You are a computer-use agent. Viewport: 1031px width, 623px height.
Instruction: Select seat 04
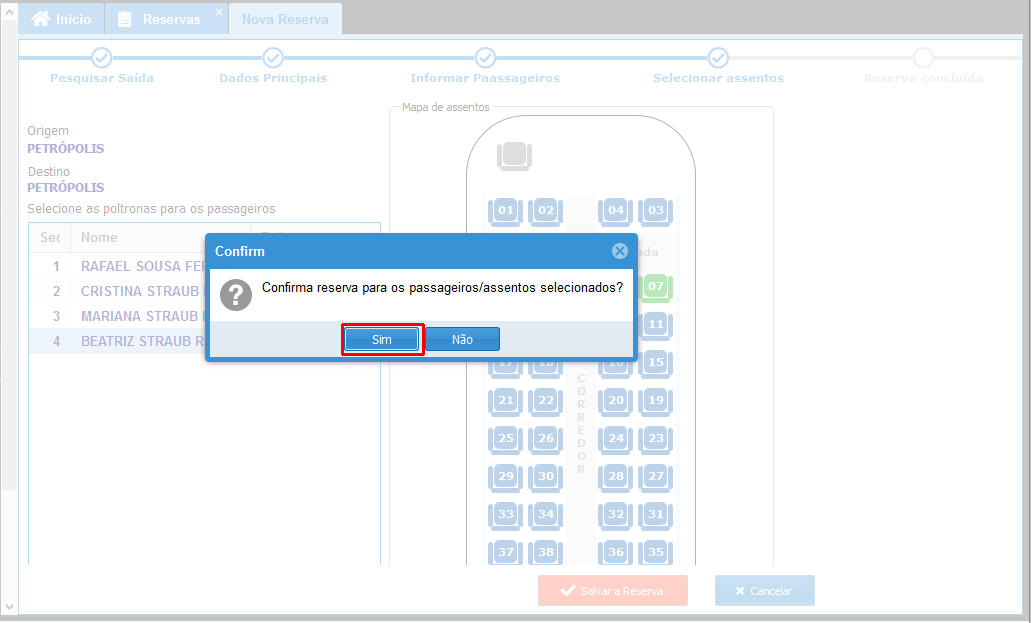(x=615, y=211)
